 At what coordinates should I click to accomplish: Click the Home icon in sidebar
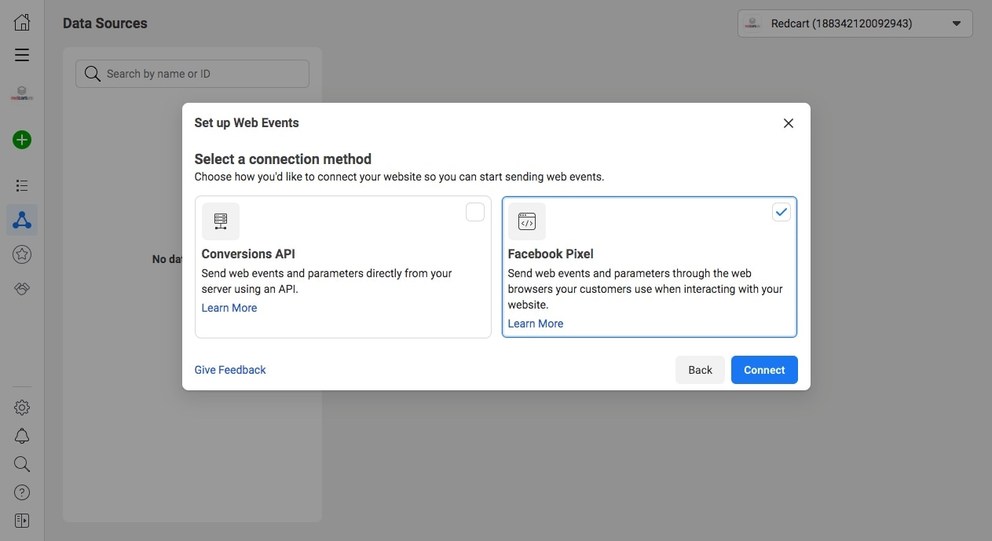click(x=22, y=22)
